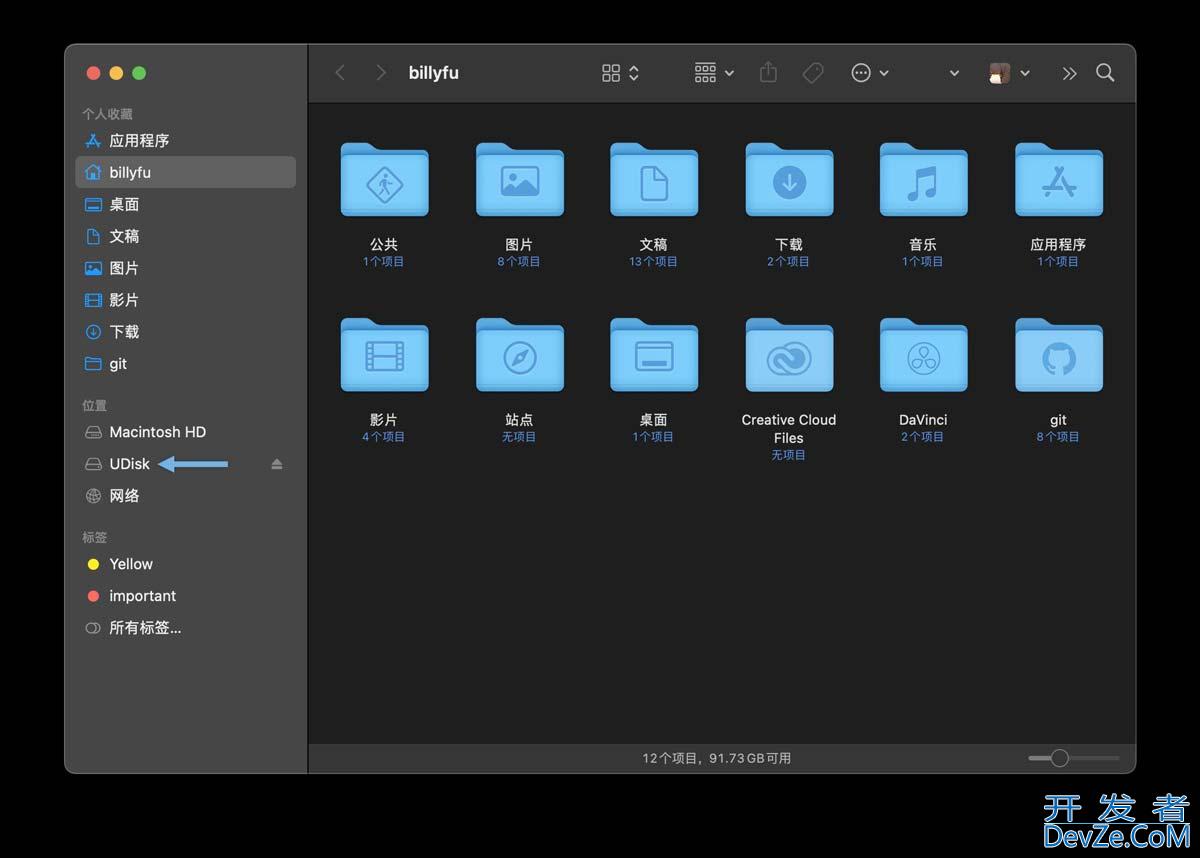This screenshot has width=1200, height=858.
Task: Go forward with the right chevron
Action: coord(380,73)
